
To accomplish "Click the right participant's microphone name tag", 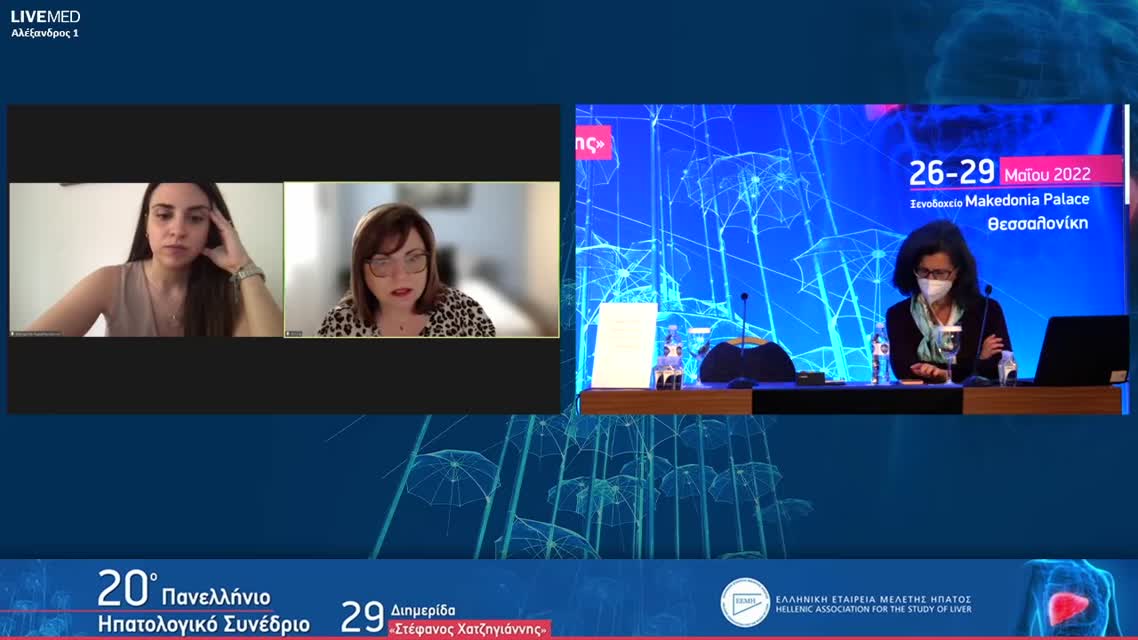I will (294, 333).
